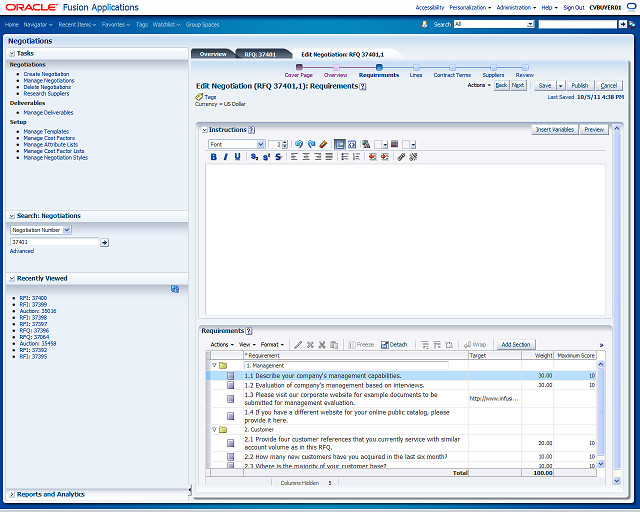This screenshot has width=640, height=512.
Task: Collapse the 2. Customer section row
Action: pyautogui.click(x=214, y=430)
